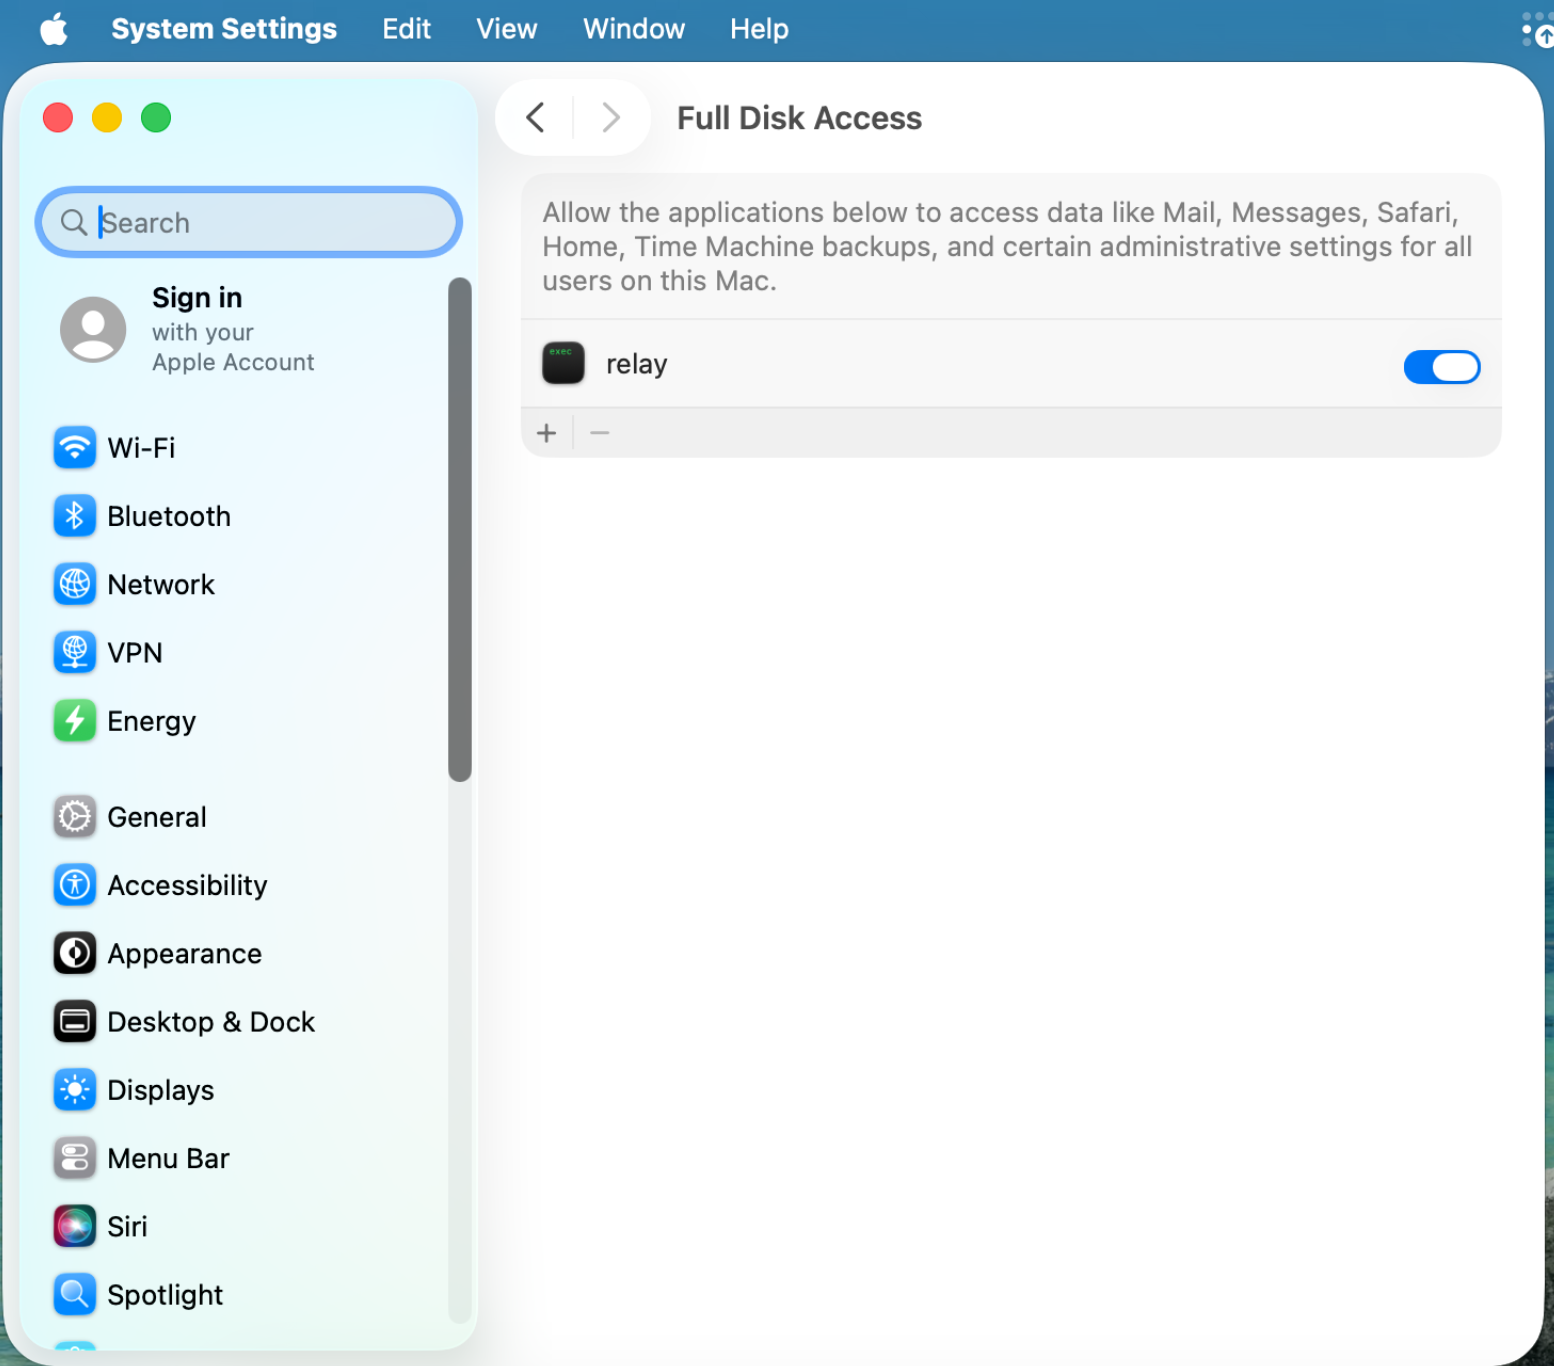
Task: Go forward with the right chevron
Action: 611,117
